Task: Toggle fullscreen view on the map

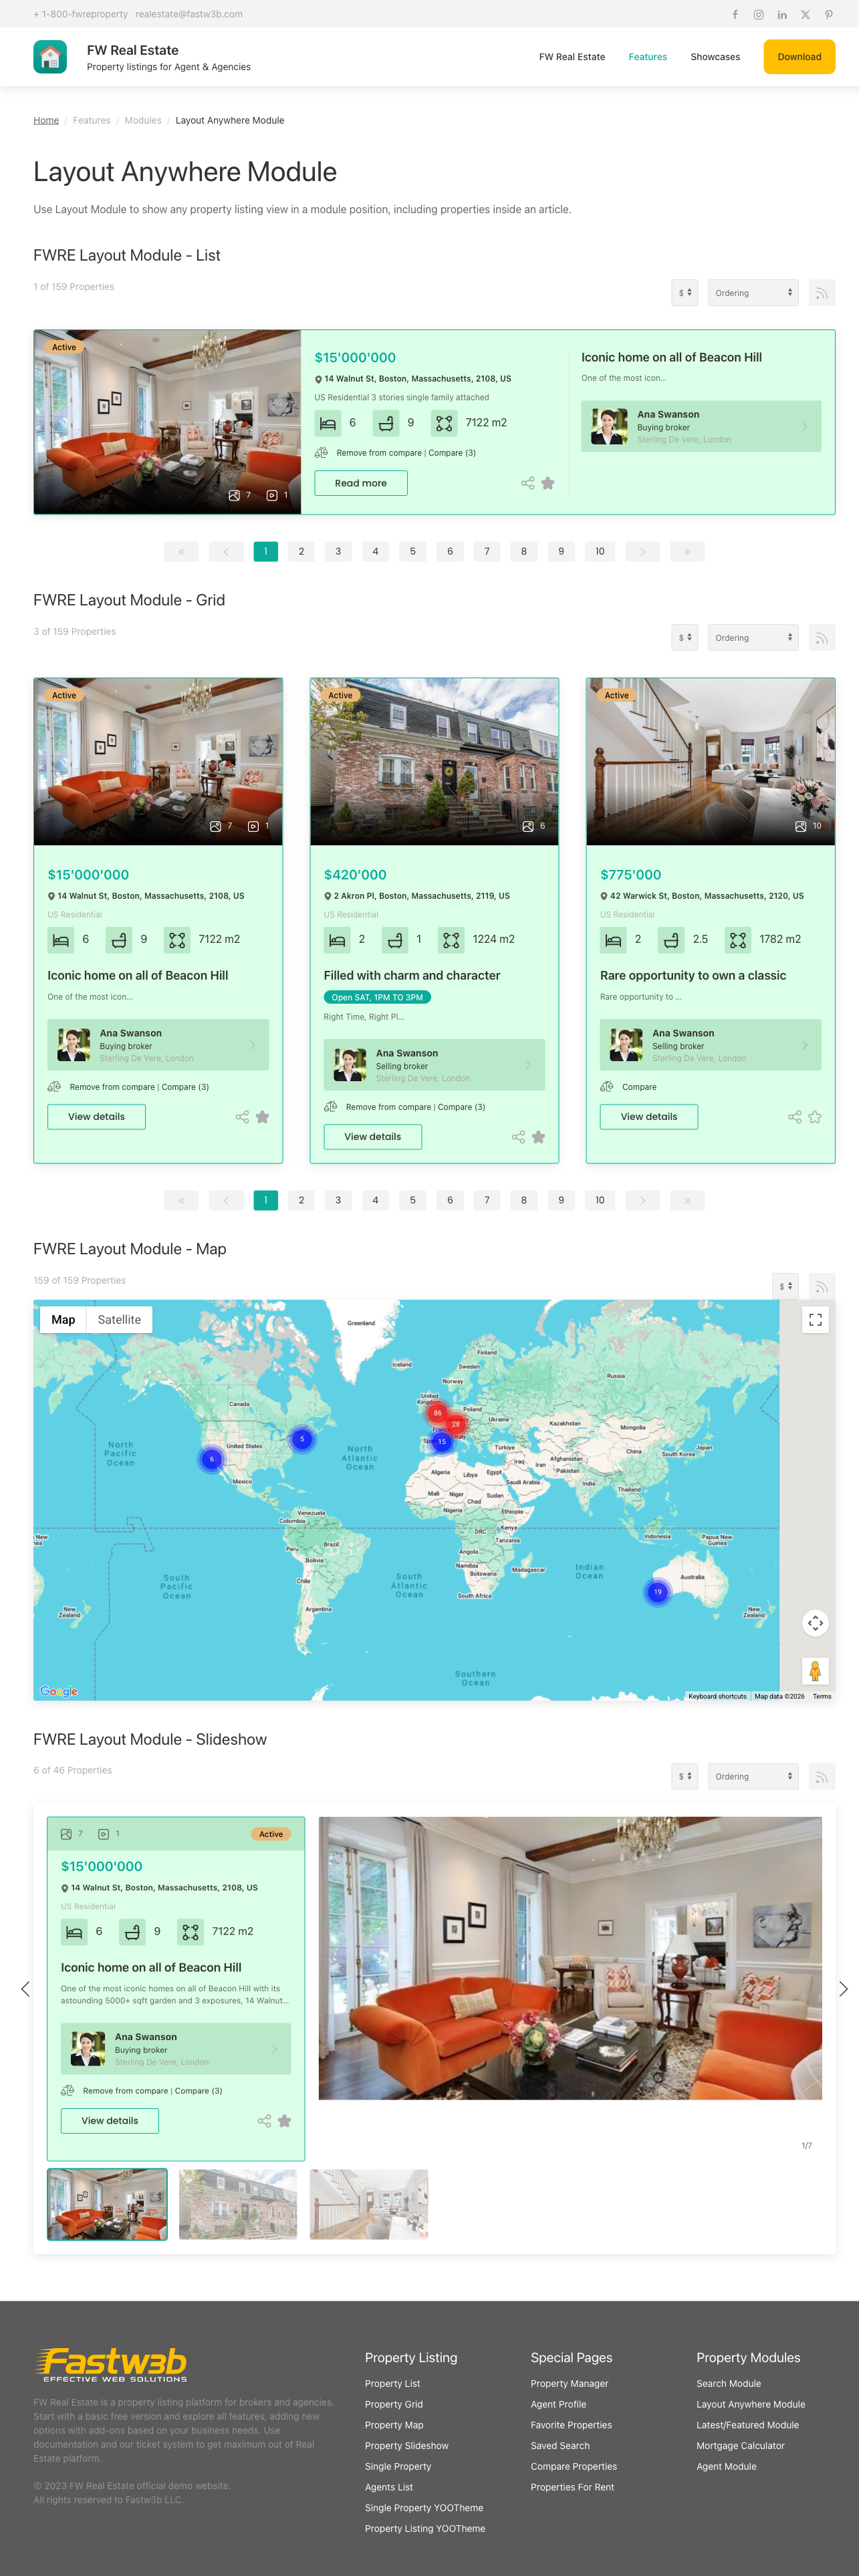Action: (815, 1320)
